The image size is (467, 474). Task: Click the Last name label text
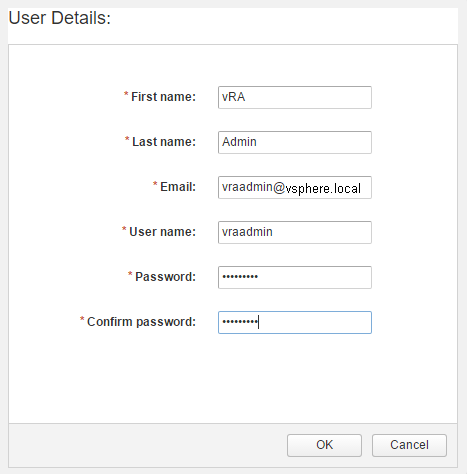point(164,142)
